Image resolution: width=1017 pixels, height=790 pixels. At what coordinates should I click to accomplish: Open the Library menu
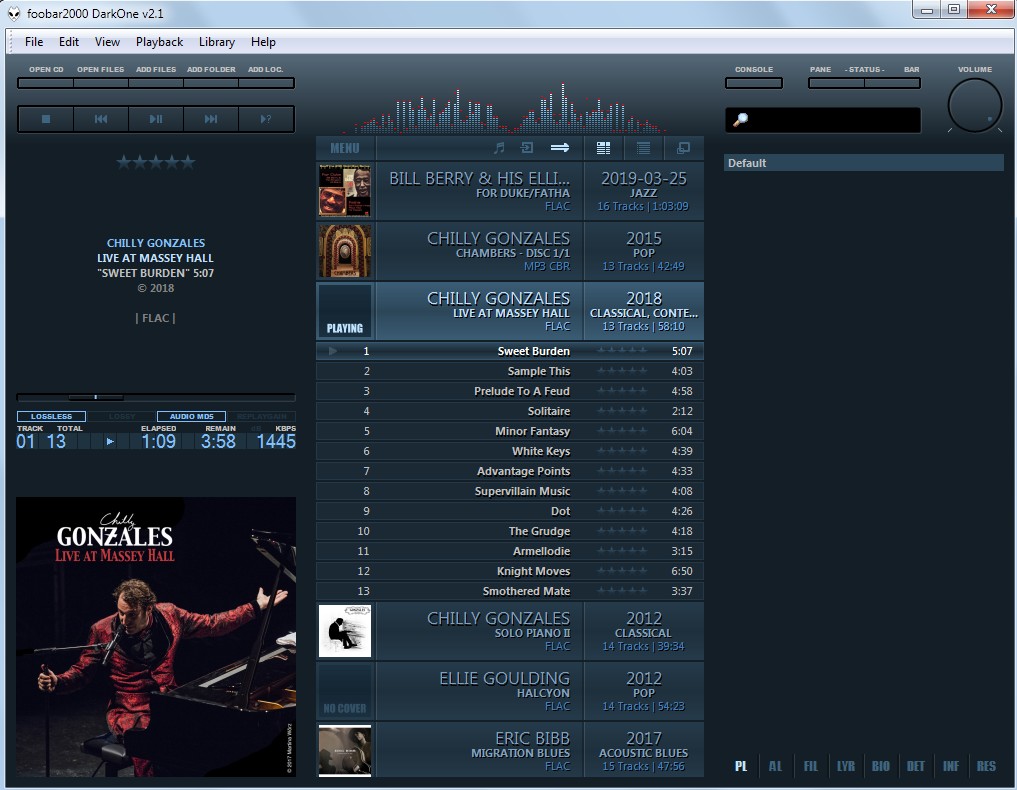[217, 42]
